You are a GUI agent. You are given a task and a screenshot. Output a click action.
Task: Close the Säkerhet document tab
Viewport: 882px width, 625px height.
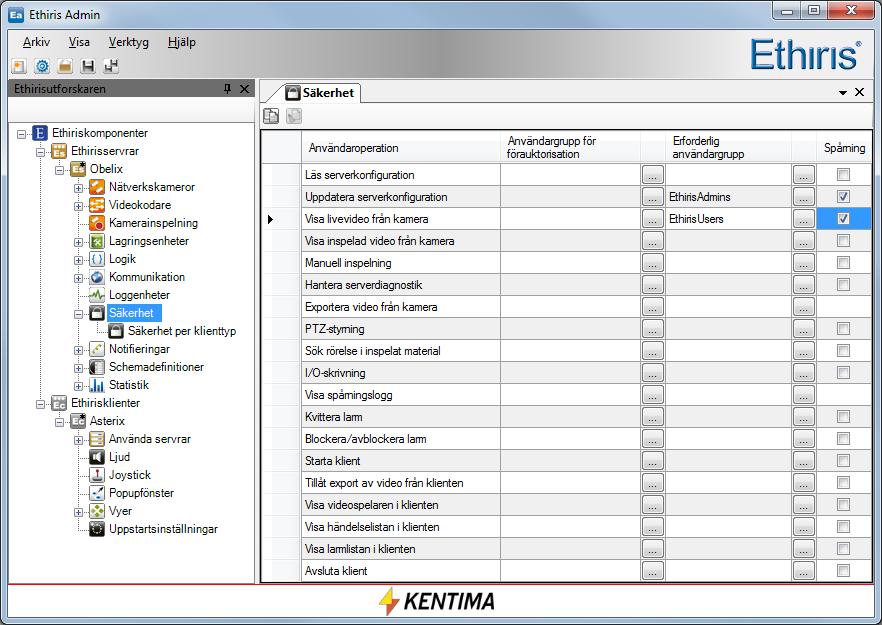tap(860, 92)
